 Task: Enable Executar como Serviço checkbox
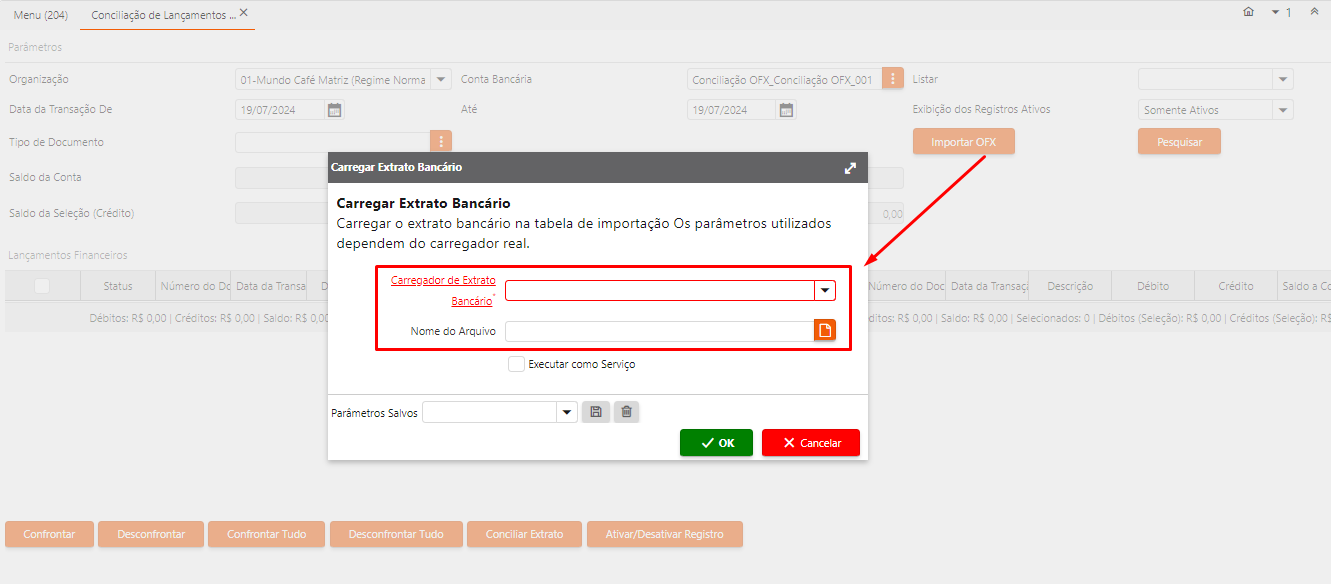pyautogui.click(x=516, y=364)
